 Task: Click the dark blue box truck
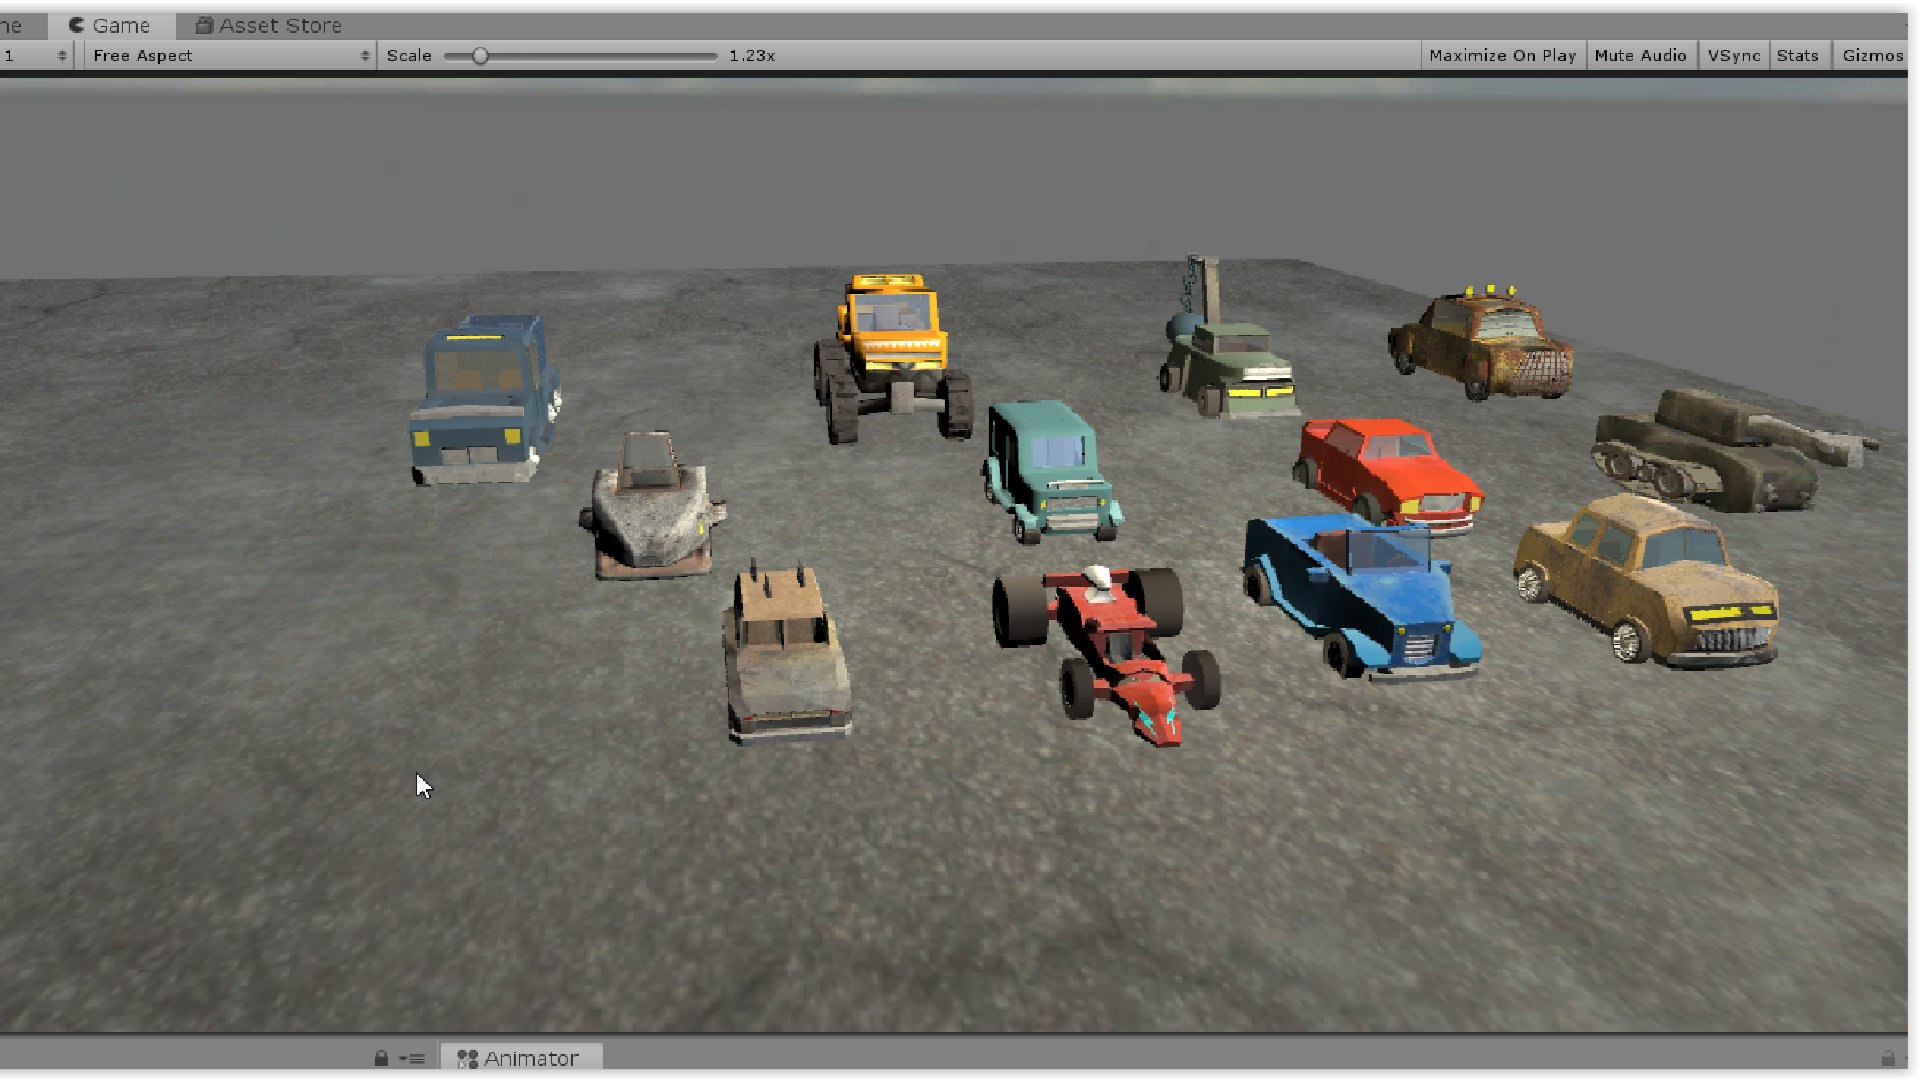pyautogui.click(x=485, y=400)
